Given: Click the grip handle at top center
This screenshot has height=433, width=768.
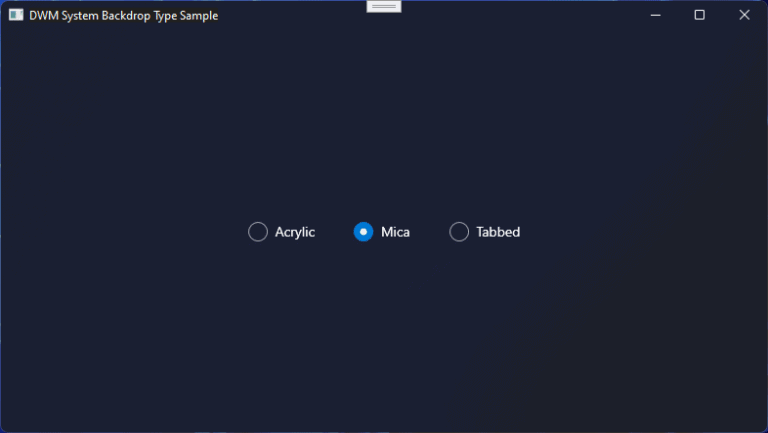Looking at the screenshot, I should 384,6.
